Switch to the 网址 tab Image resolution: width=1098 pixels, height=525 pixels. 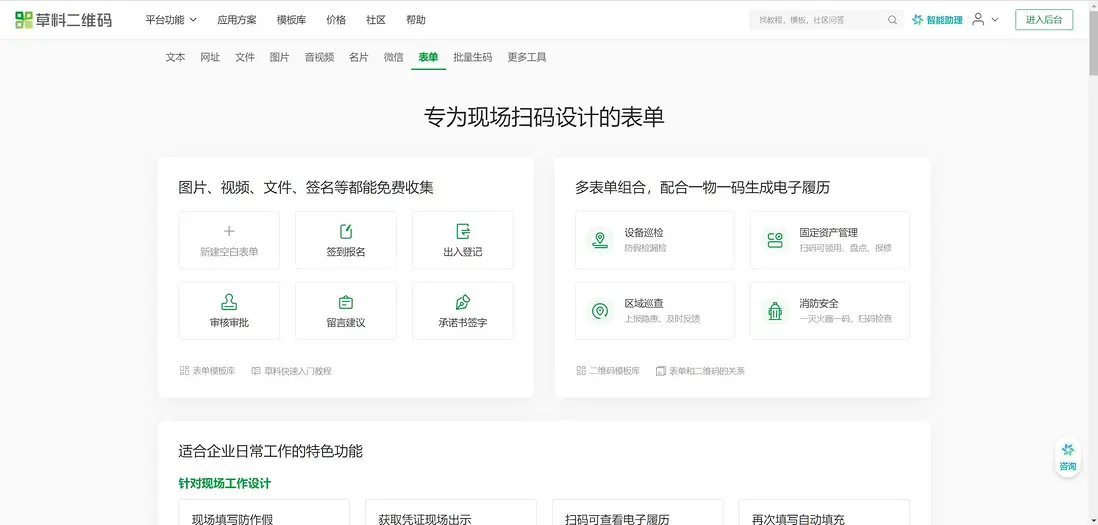click(x=210, y=57)
